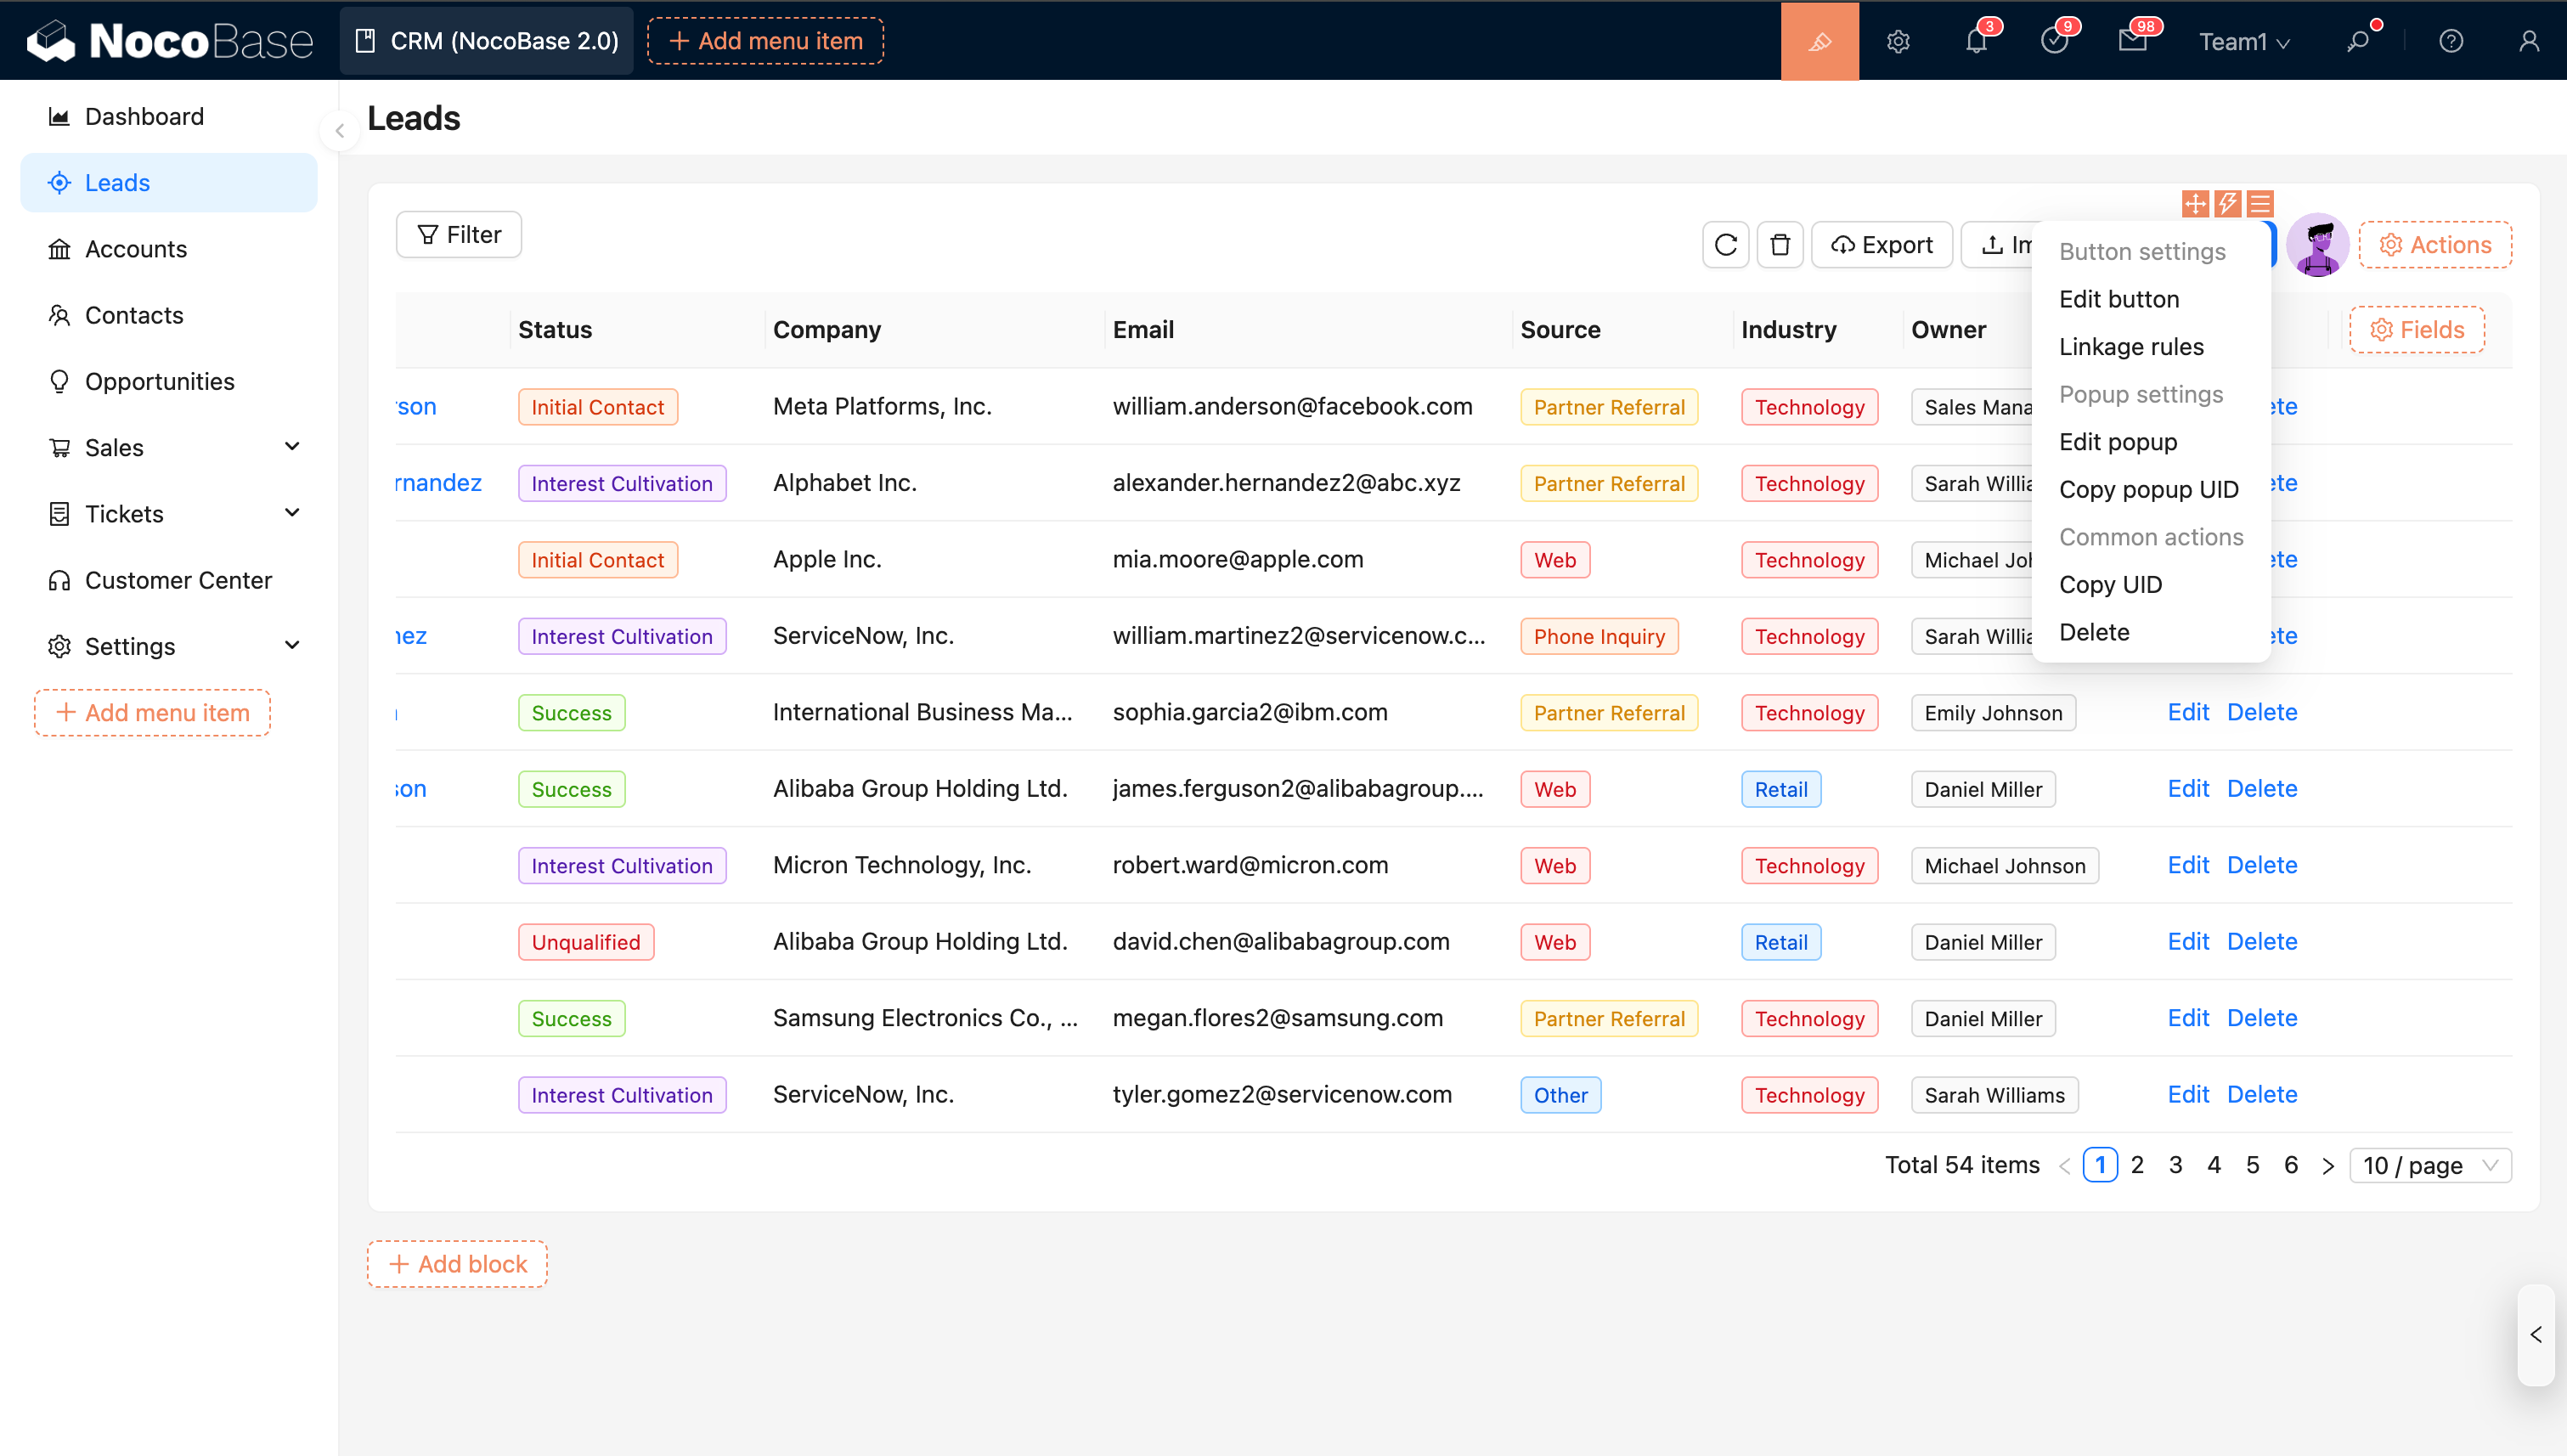Click the AI employee avatar
Viewport: 2567px width, 1456px height.
click(2317, 245)
